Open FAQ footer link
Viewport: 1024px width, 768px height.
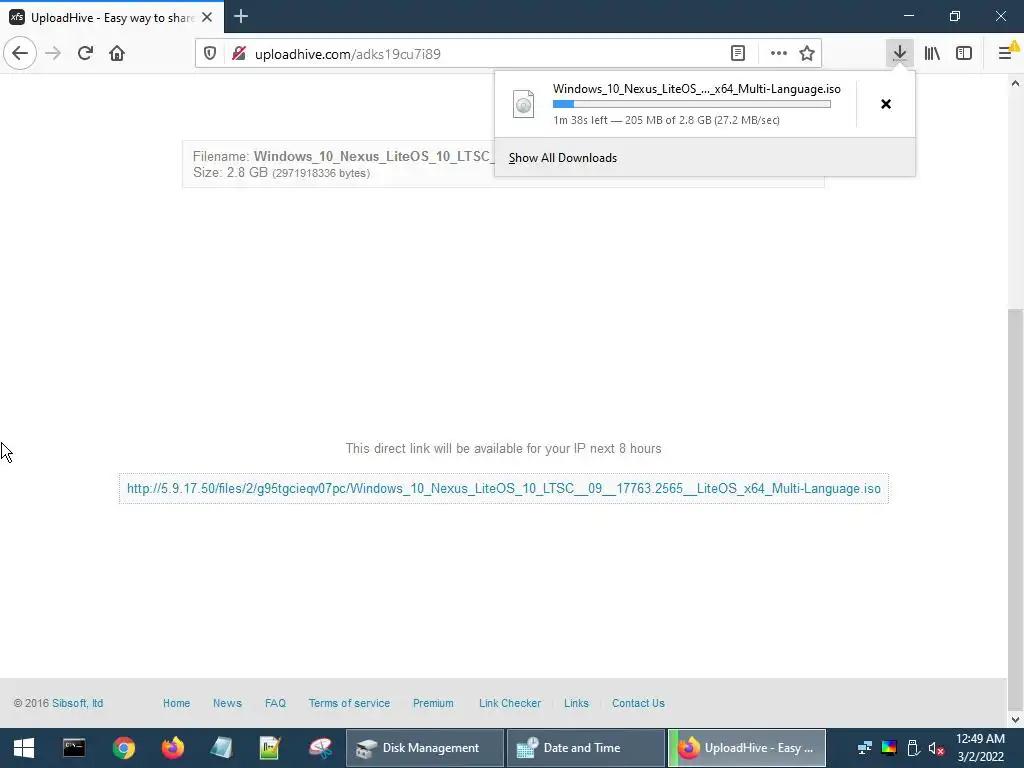tap(275, 703)
